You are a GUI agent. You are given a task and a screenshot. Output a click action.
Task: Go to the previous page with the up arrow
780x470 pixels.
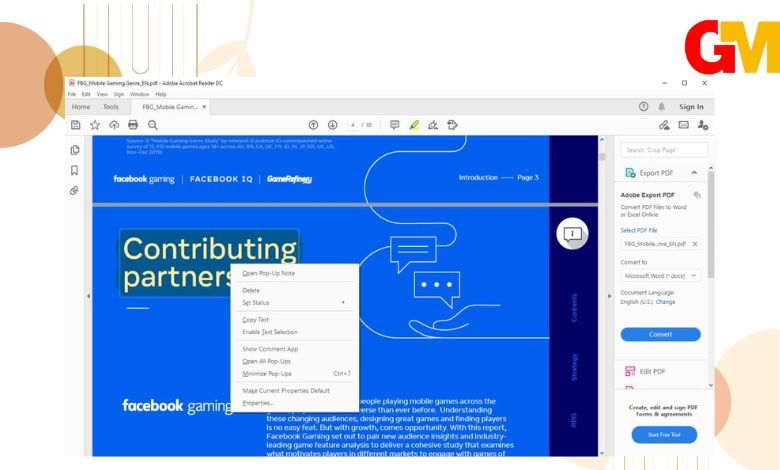click(x=313, y=125)
